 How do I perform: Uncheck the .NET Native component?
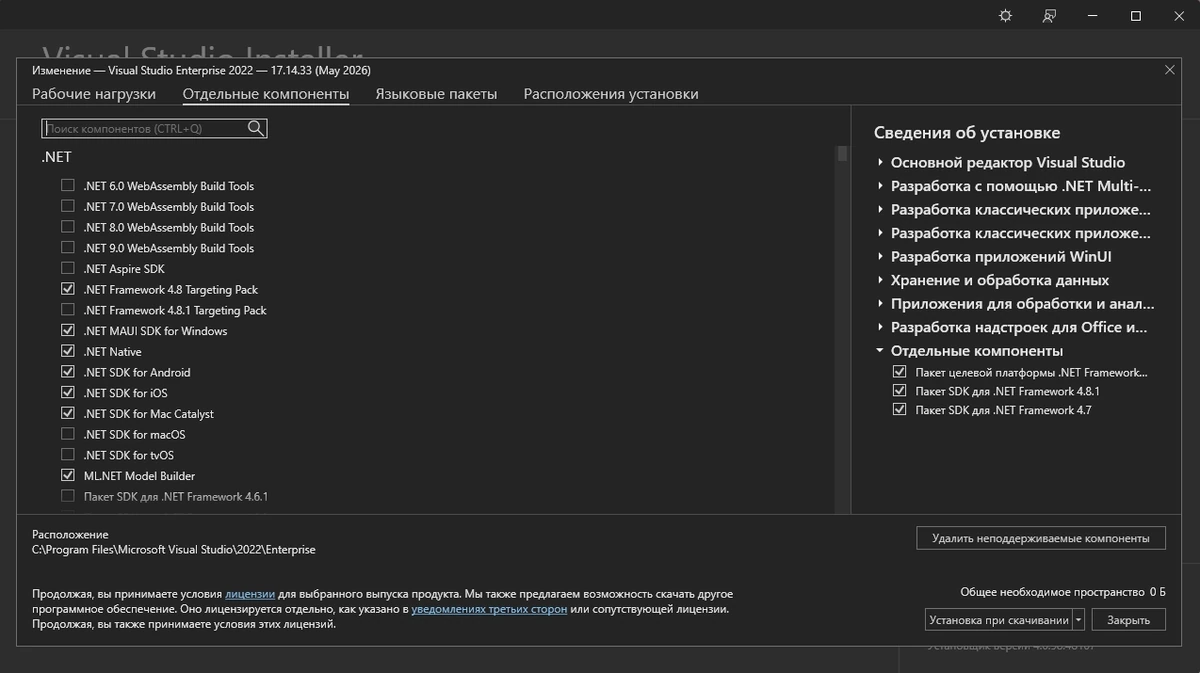(x=68, y=351)
